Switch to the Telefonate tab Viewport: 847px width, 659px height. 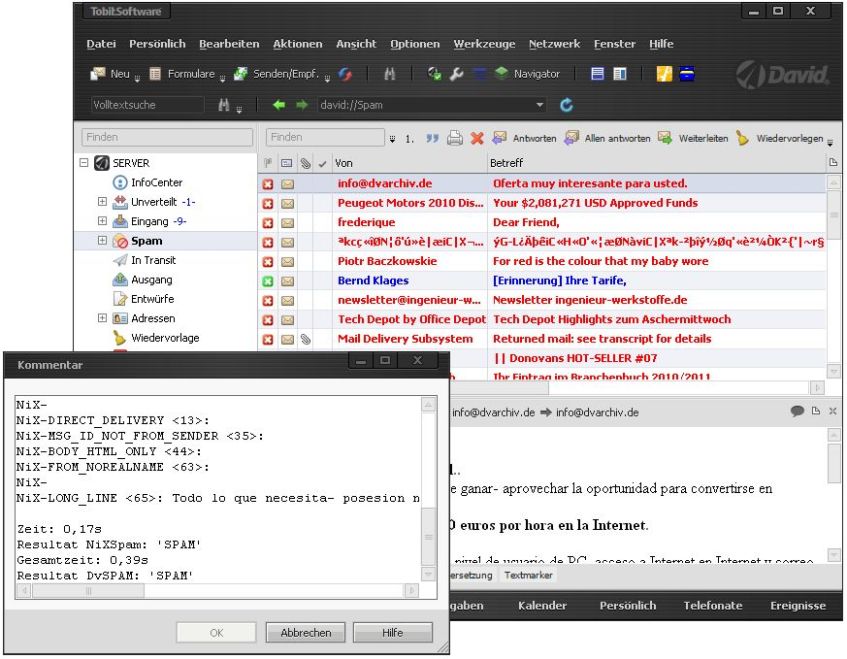[x=713, y=606]
